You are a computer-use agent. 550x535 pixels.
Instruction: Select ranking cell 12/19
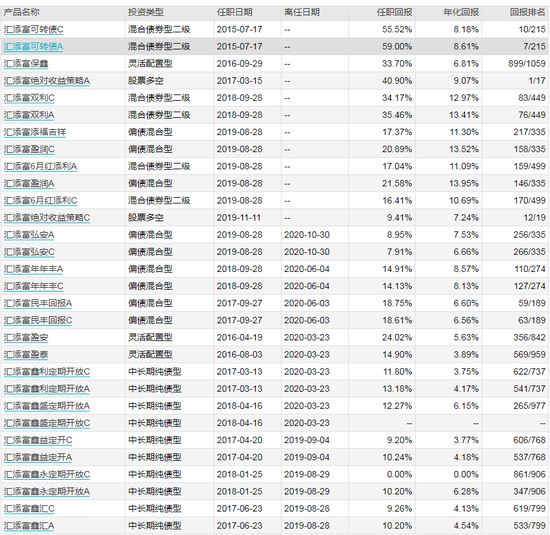tap(535, 218)
